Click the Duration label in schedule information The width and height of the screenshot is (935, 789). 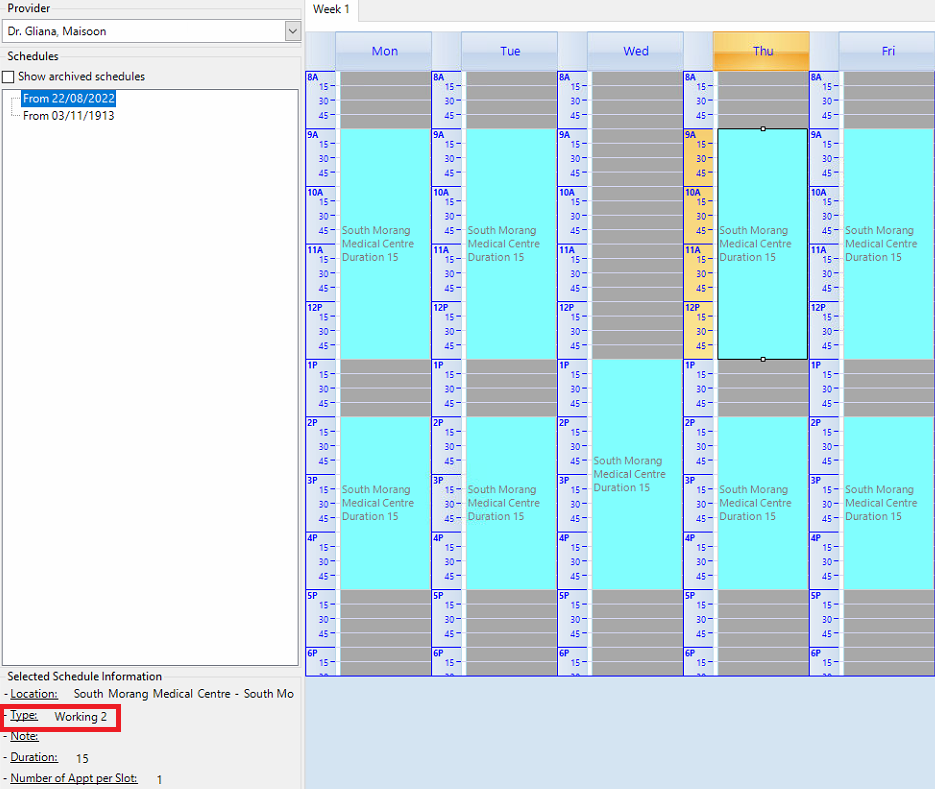pyautogui.click(x=34, y=758)
